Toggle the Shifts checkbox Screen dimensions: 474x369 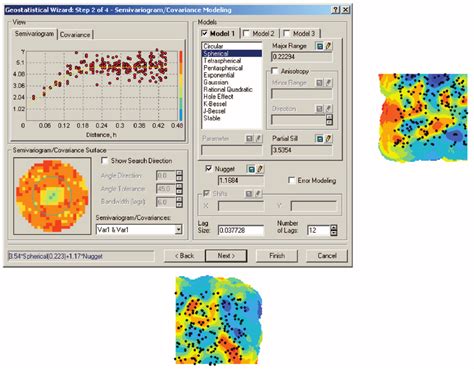206,193
